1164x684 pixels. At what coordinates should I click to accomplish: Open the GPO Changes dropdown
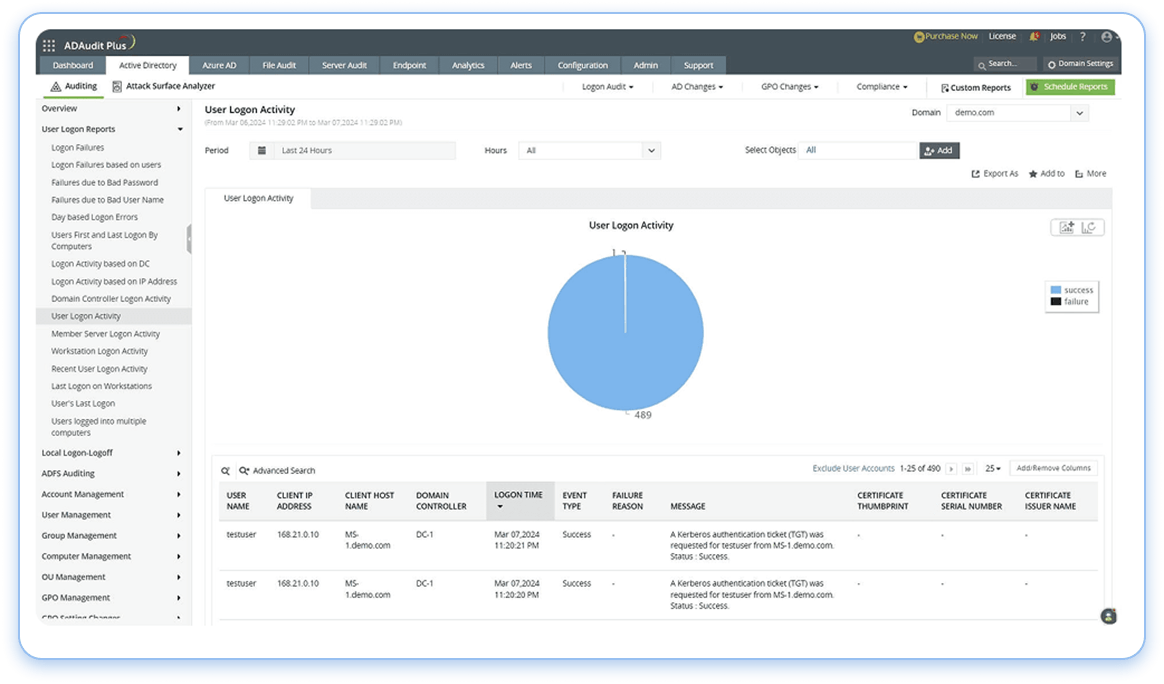coord(789,87)
